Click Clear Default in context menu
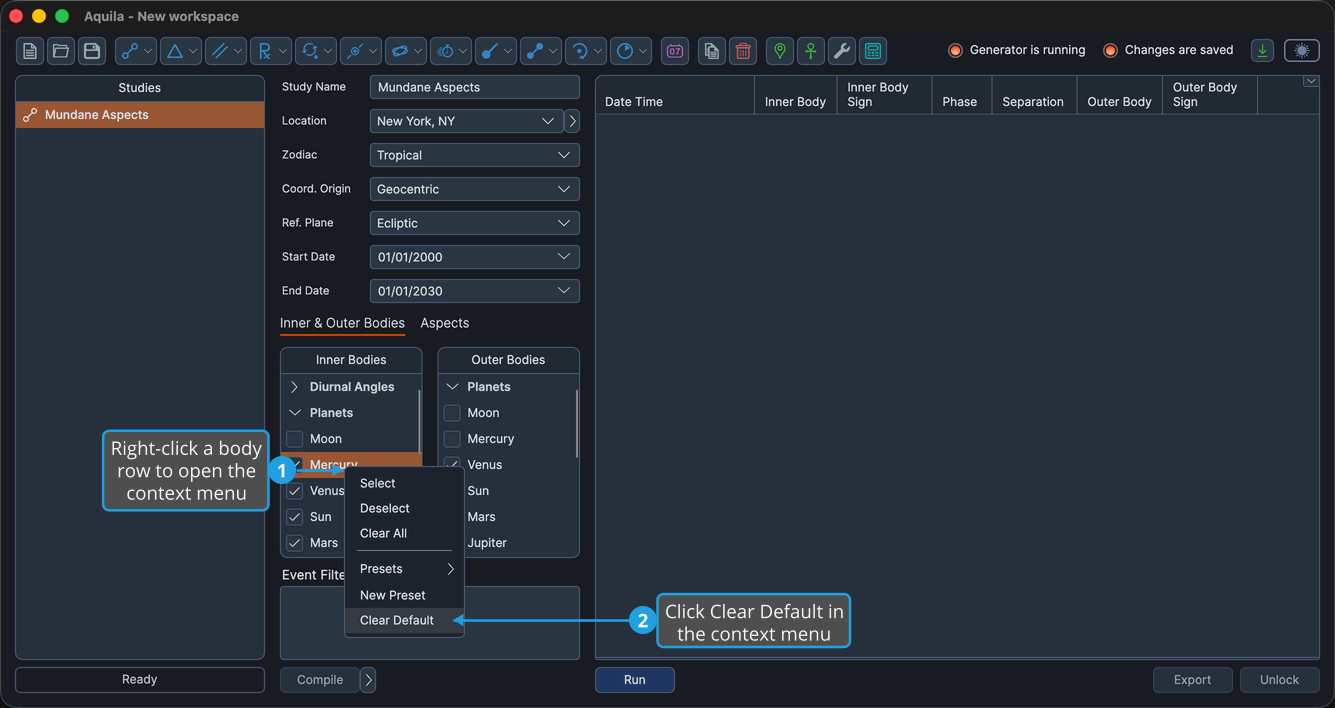The image size is (1335, 708). pos(404,620)
